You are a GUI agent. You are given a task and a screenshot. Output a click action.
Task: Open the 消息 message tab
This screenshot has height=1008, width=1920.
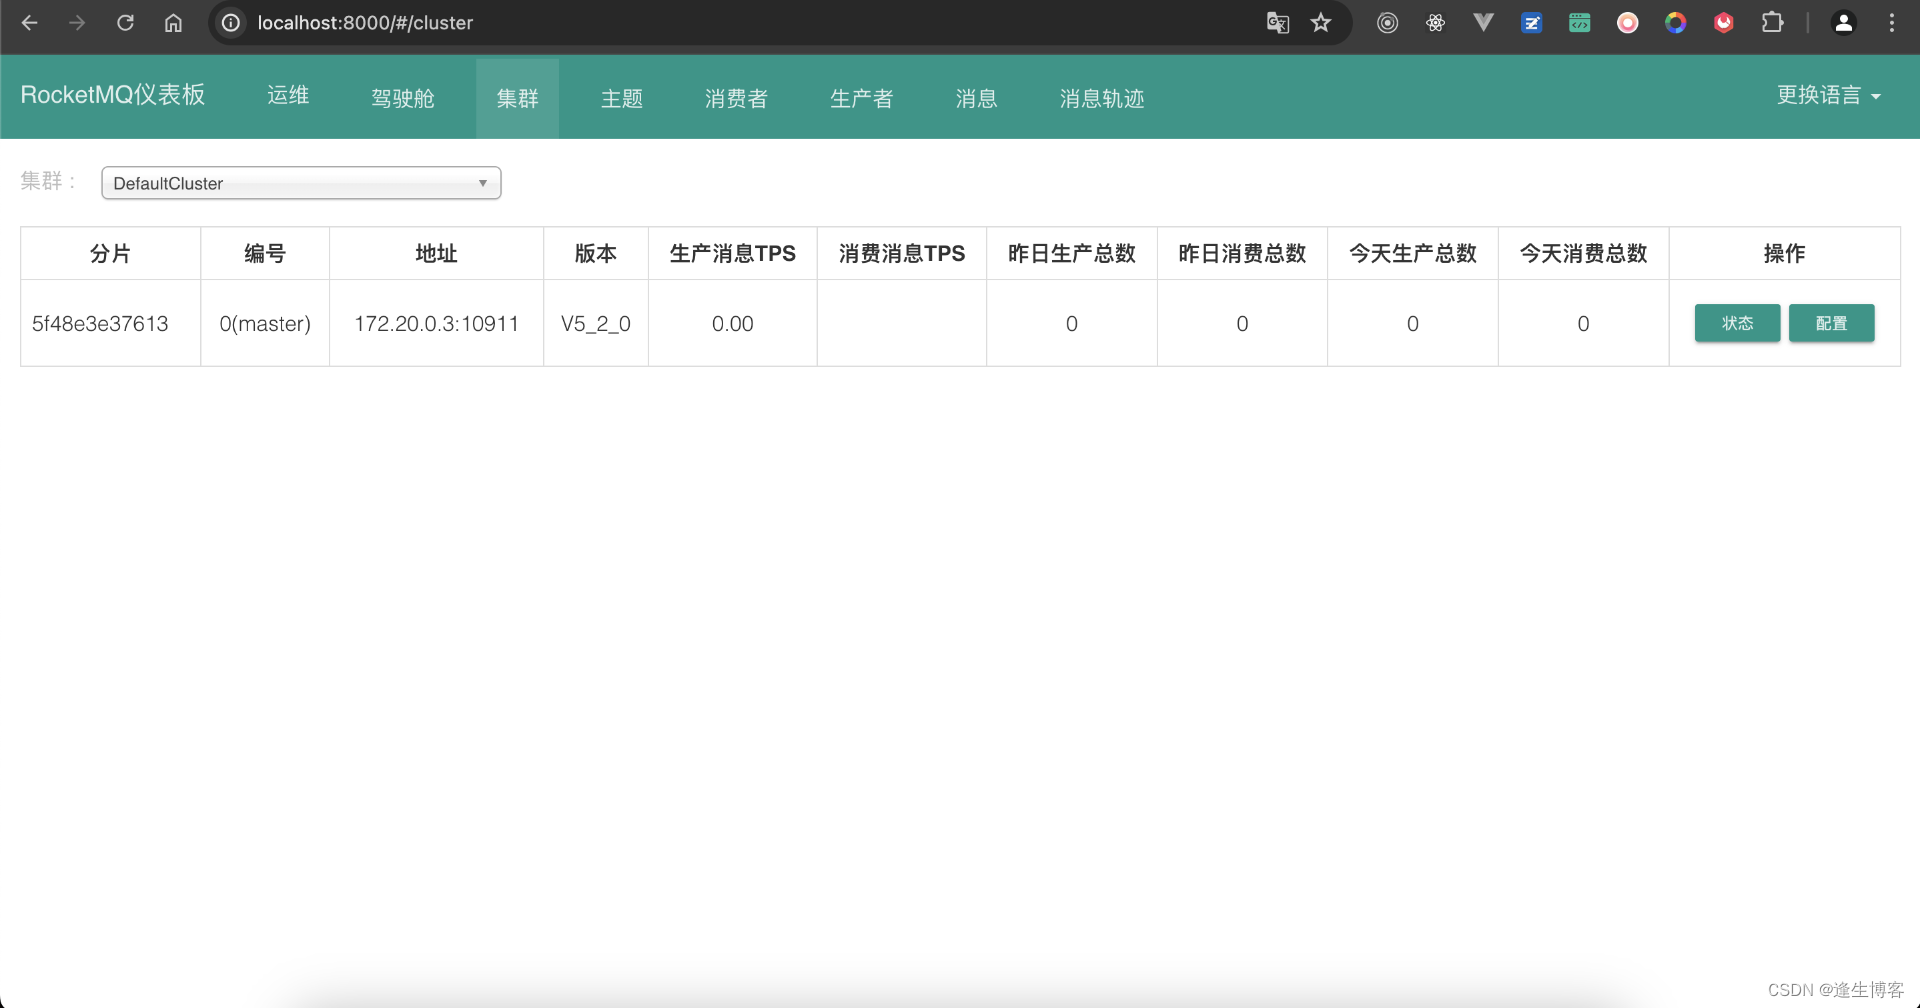[x=976, y=98]
